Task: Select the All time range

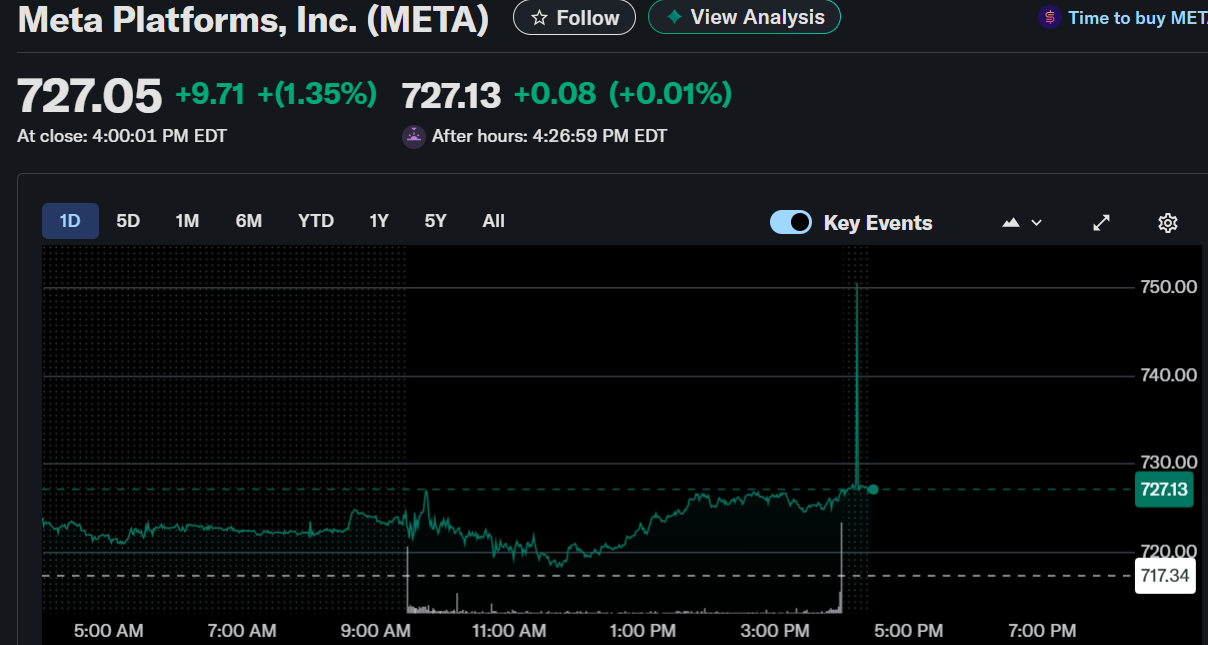Action: point(494,221)
